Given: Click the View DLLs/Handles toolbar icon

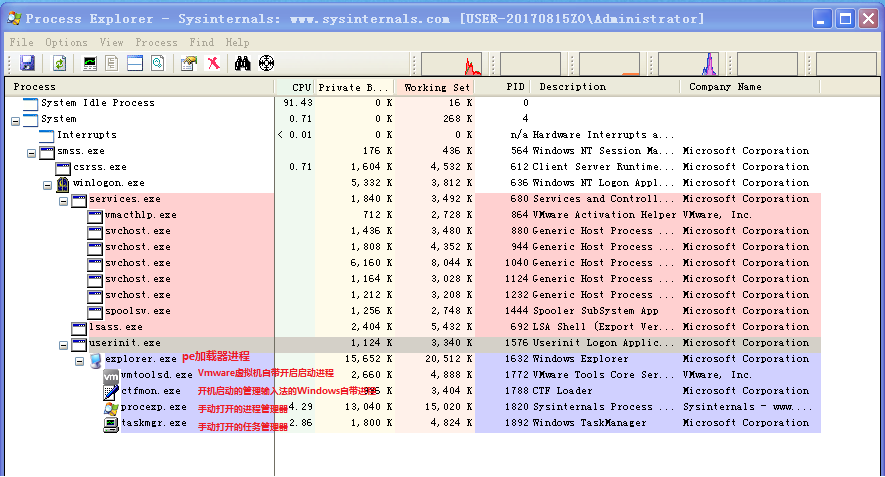Looking at the screenshot, I should pos(157,63).
